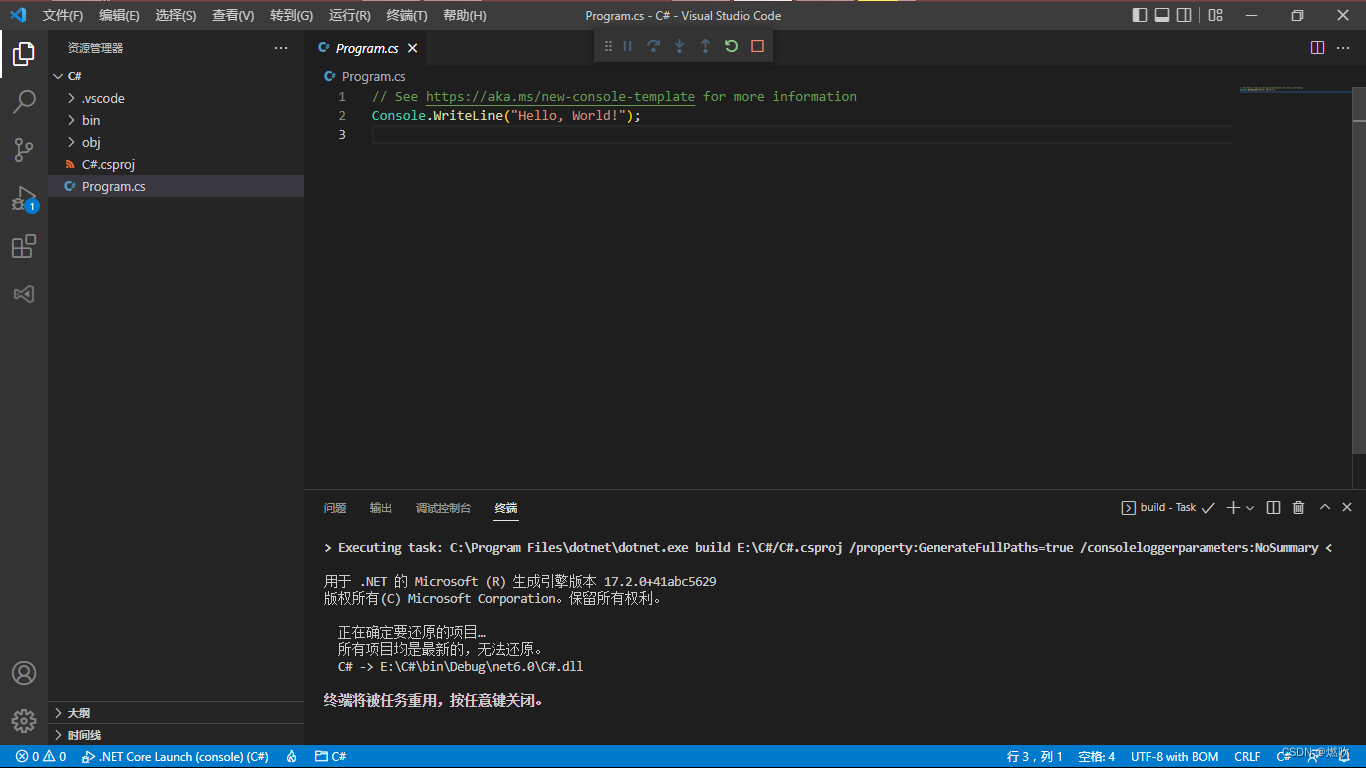Change encoding UTF-8 with BOM
This screenshot has width=1366, height=768.
[x=1174, y=757]
